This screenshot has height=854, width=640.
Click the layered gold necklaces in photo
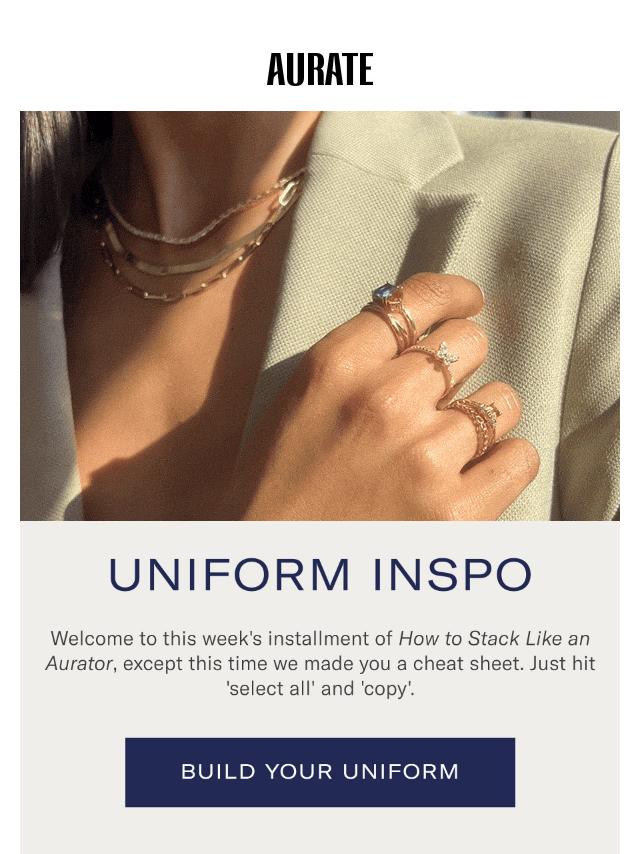pos(202,240)
